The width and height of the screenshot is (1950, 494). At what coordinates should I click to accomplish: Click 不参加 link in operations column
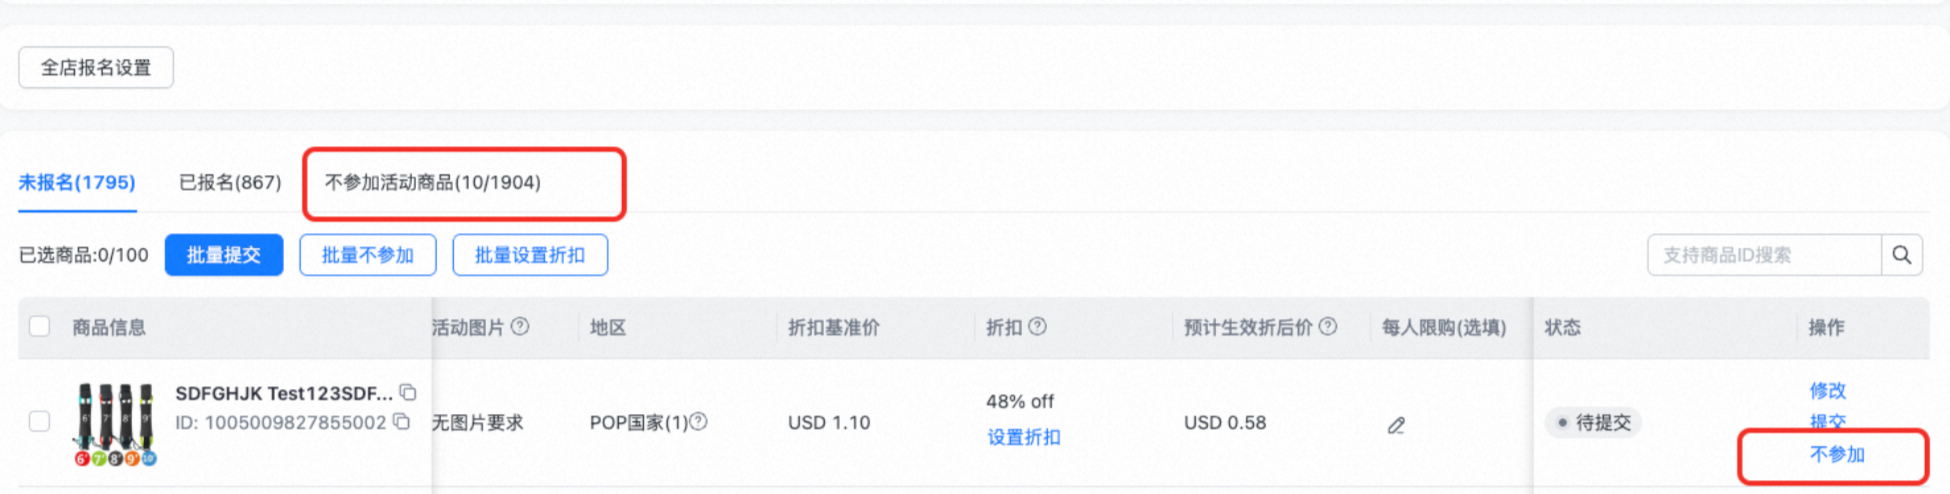click(1837, 455)
